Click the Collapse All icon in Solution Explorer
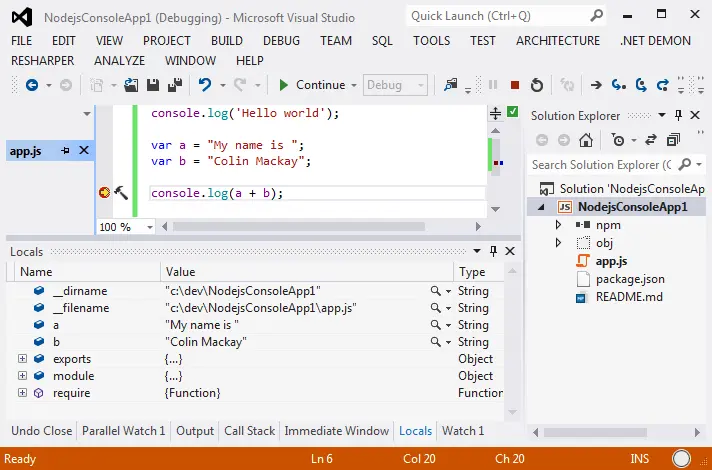 point(673,140)
